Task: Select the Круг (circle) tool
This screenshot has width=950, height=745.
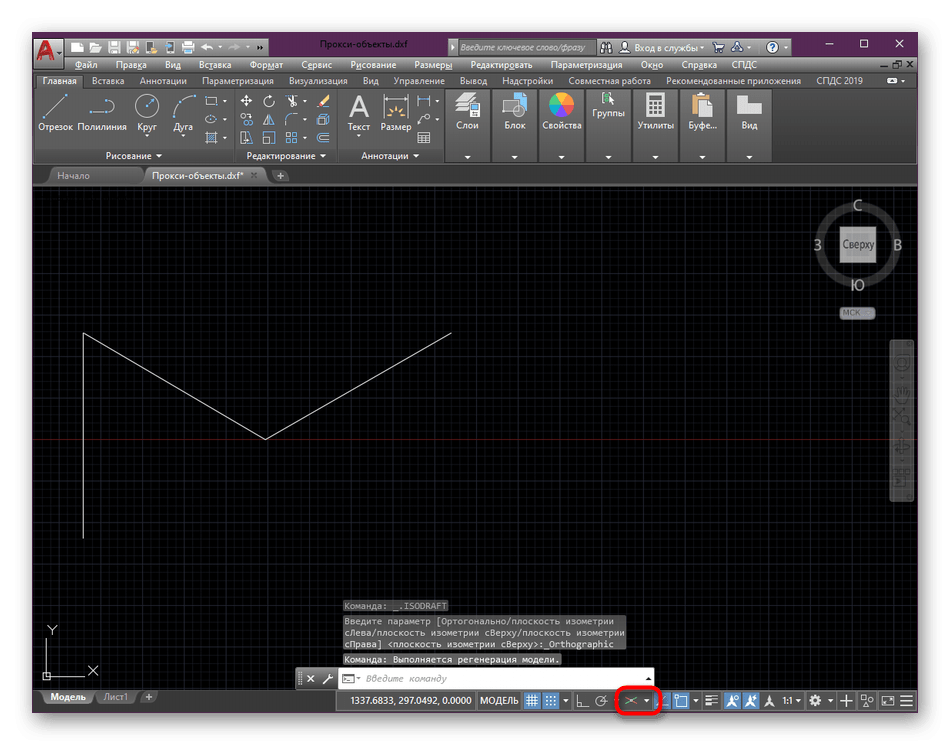Action: coord(147,113)
